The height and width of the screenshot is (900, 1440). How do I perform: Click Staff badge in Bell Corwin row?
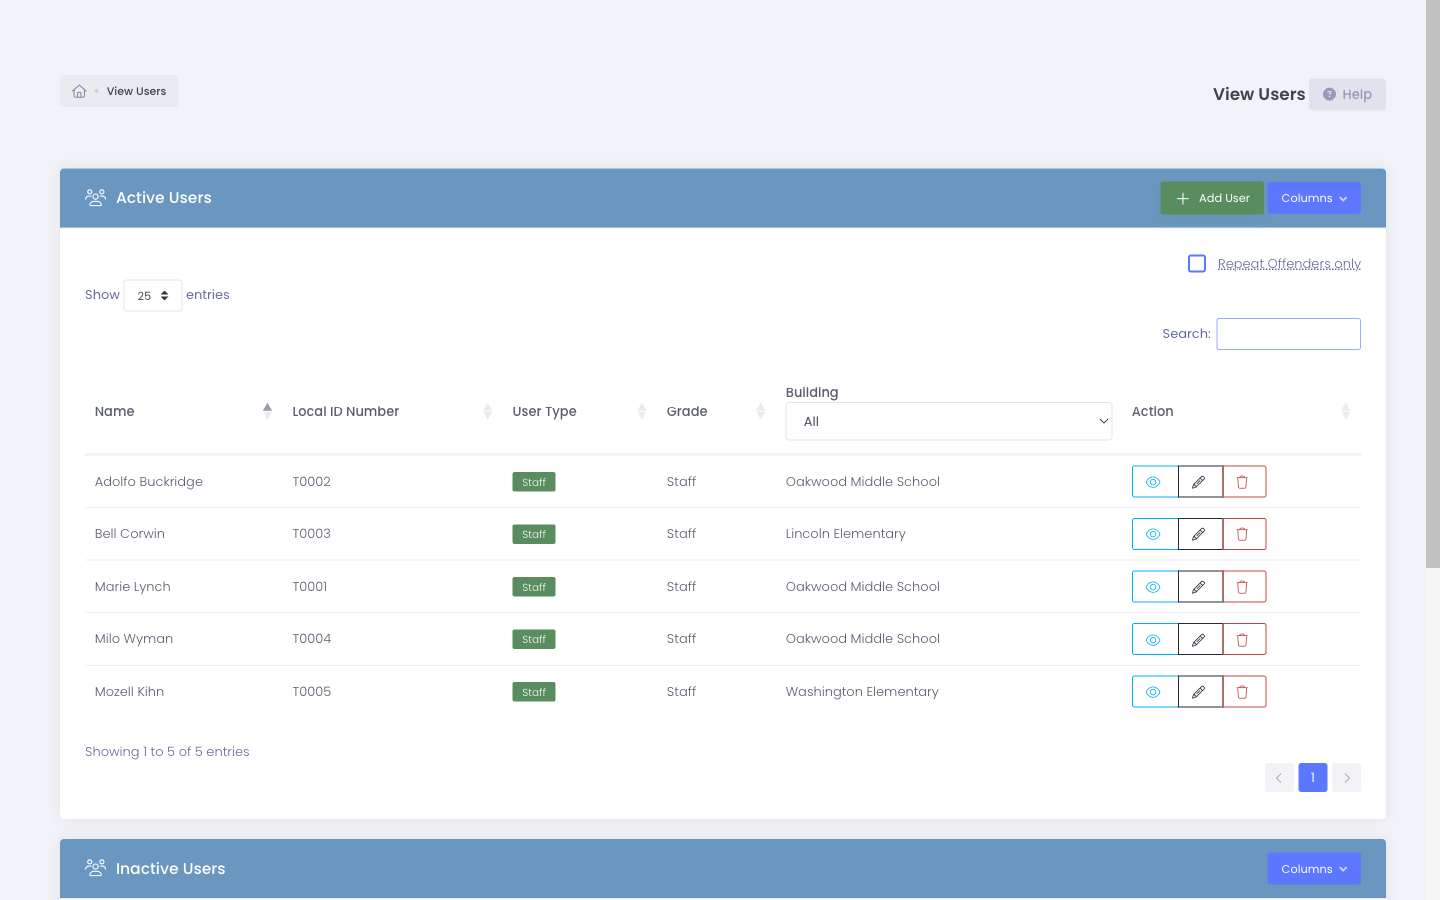(534, 534)
